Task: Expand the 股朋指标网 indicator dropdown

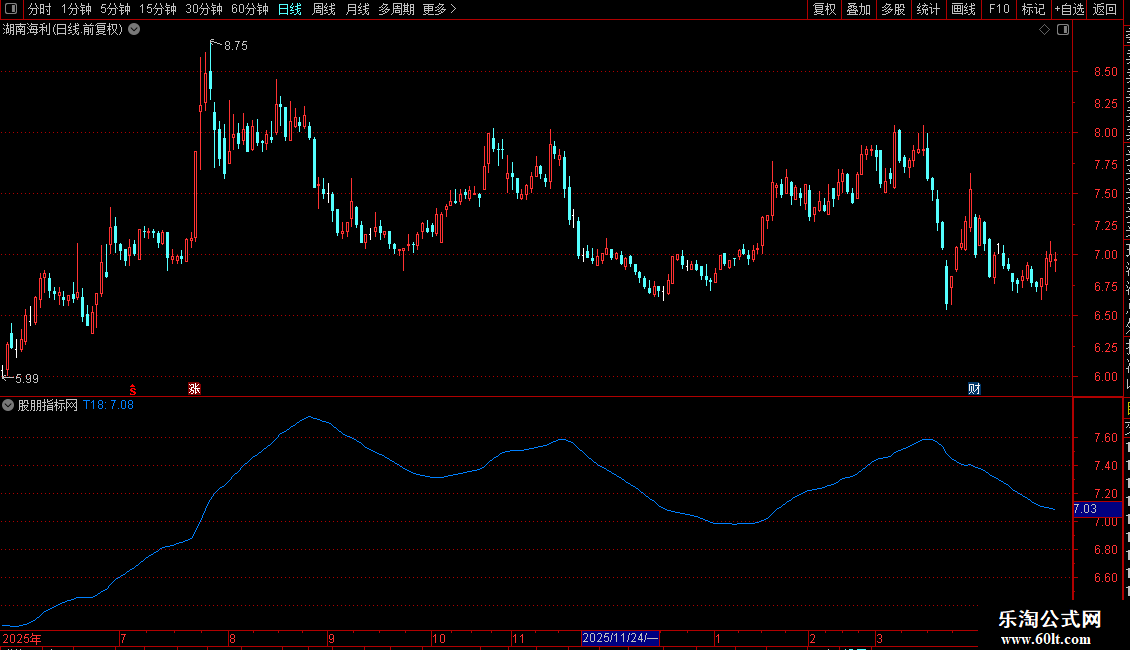Action: coord(8,406)
